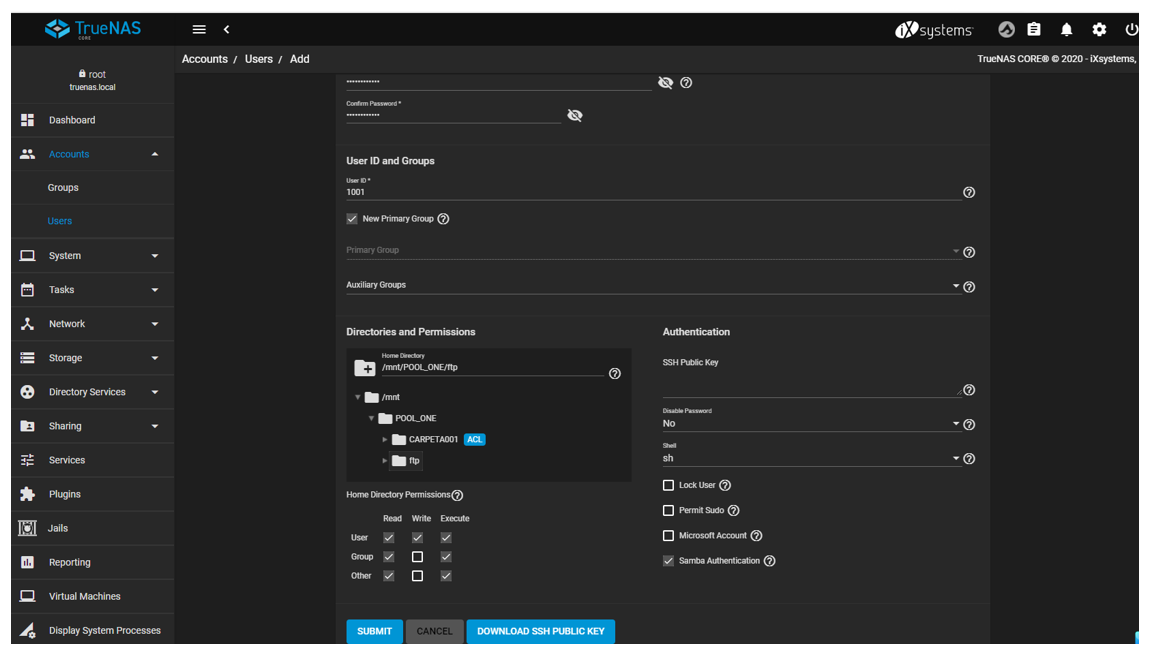The width and height of the screenshot is (1149, 656).
Task: Open help for New Primary Group
Action: click(x=443, y=218)
